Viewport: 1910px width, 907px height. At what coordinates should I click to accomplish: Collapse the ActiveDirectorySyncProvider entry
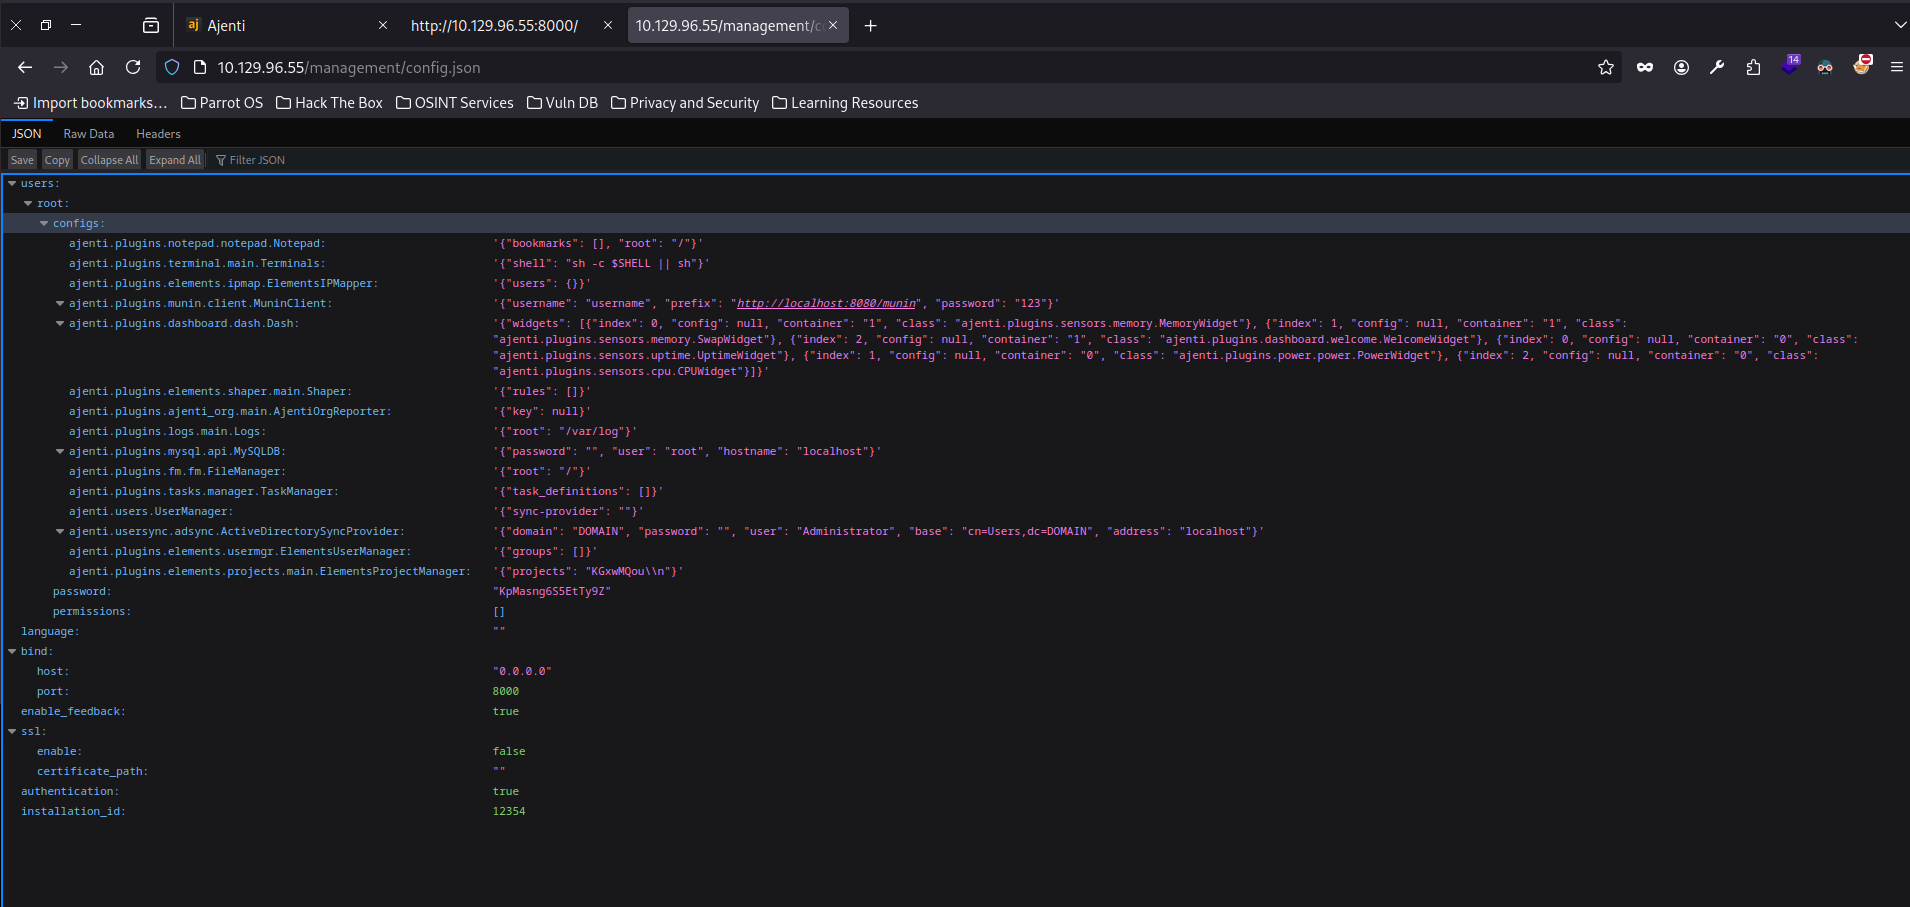60,532
